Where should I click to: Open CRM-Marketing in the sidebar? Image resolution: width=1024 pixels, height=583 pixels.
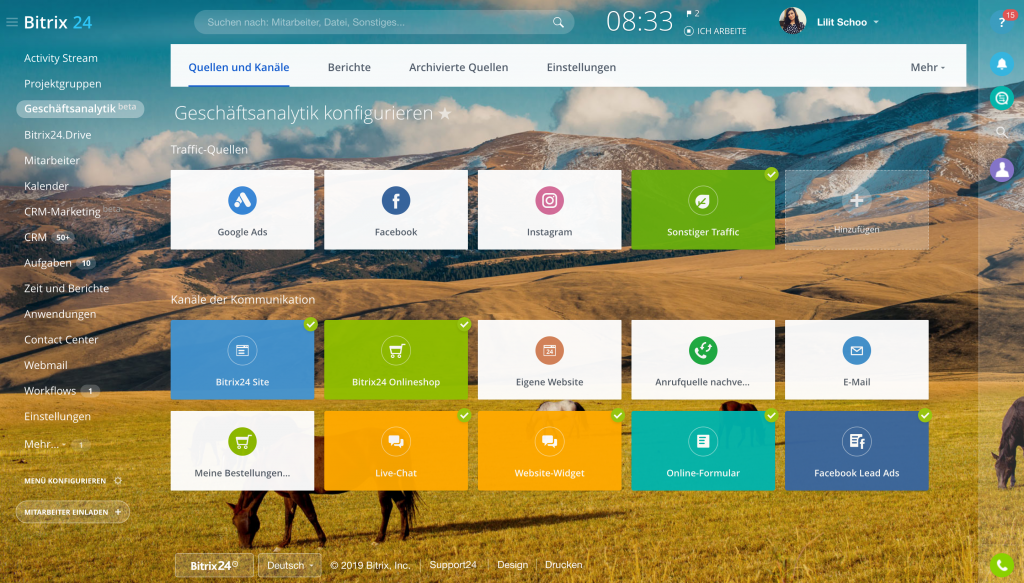(x=62, y=212)
